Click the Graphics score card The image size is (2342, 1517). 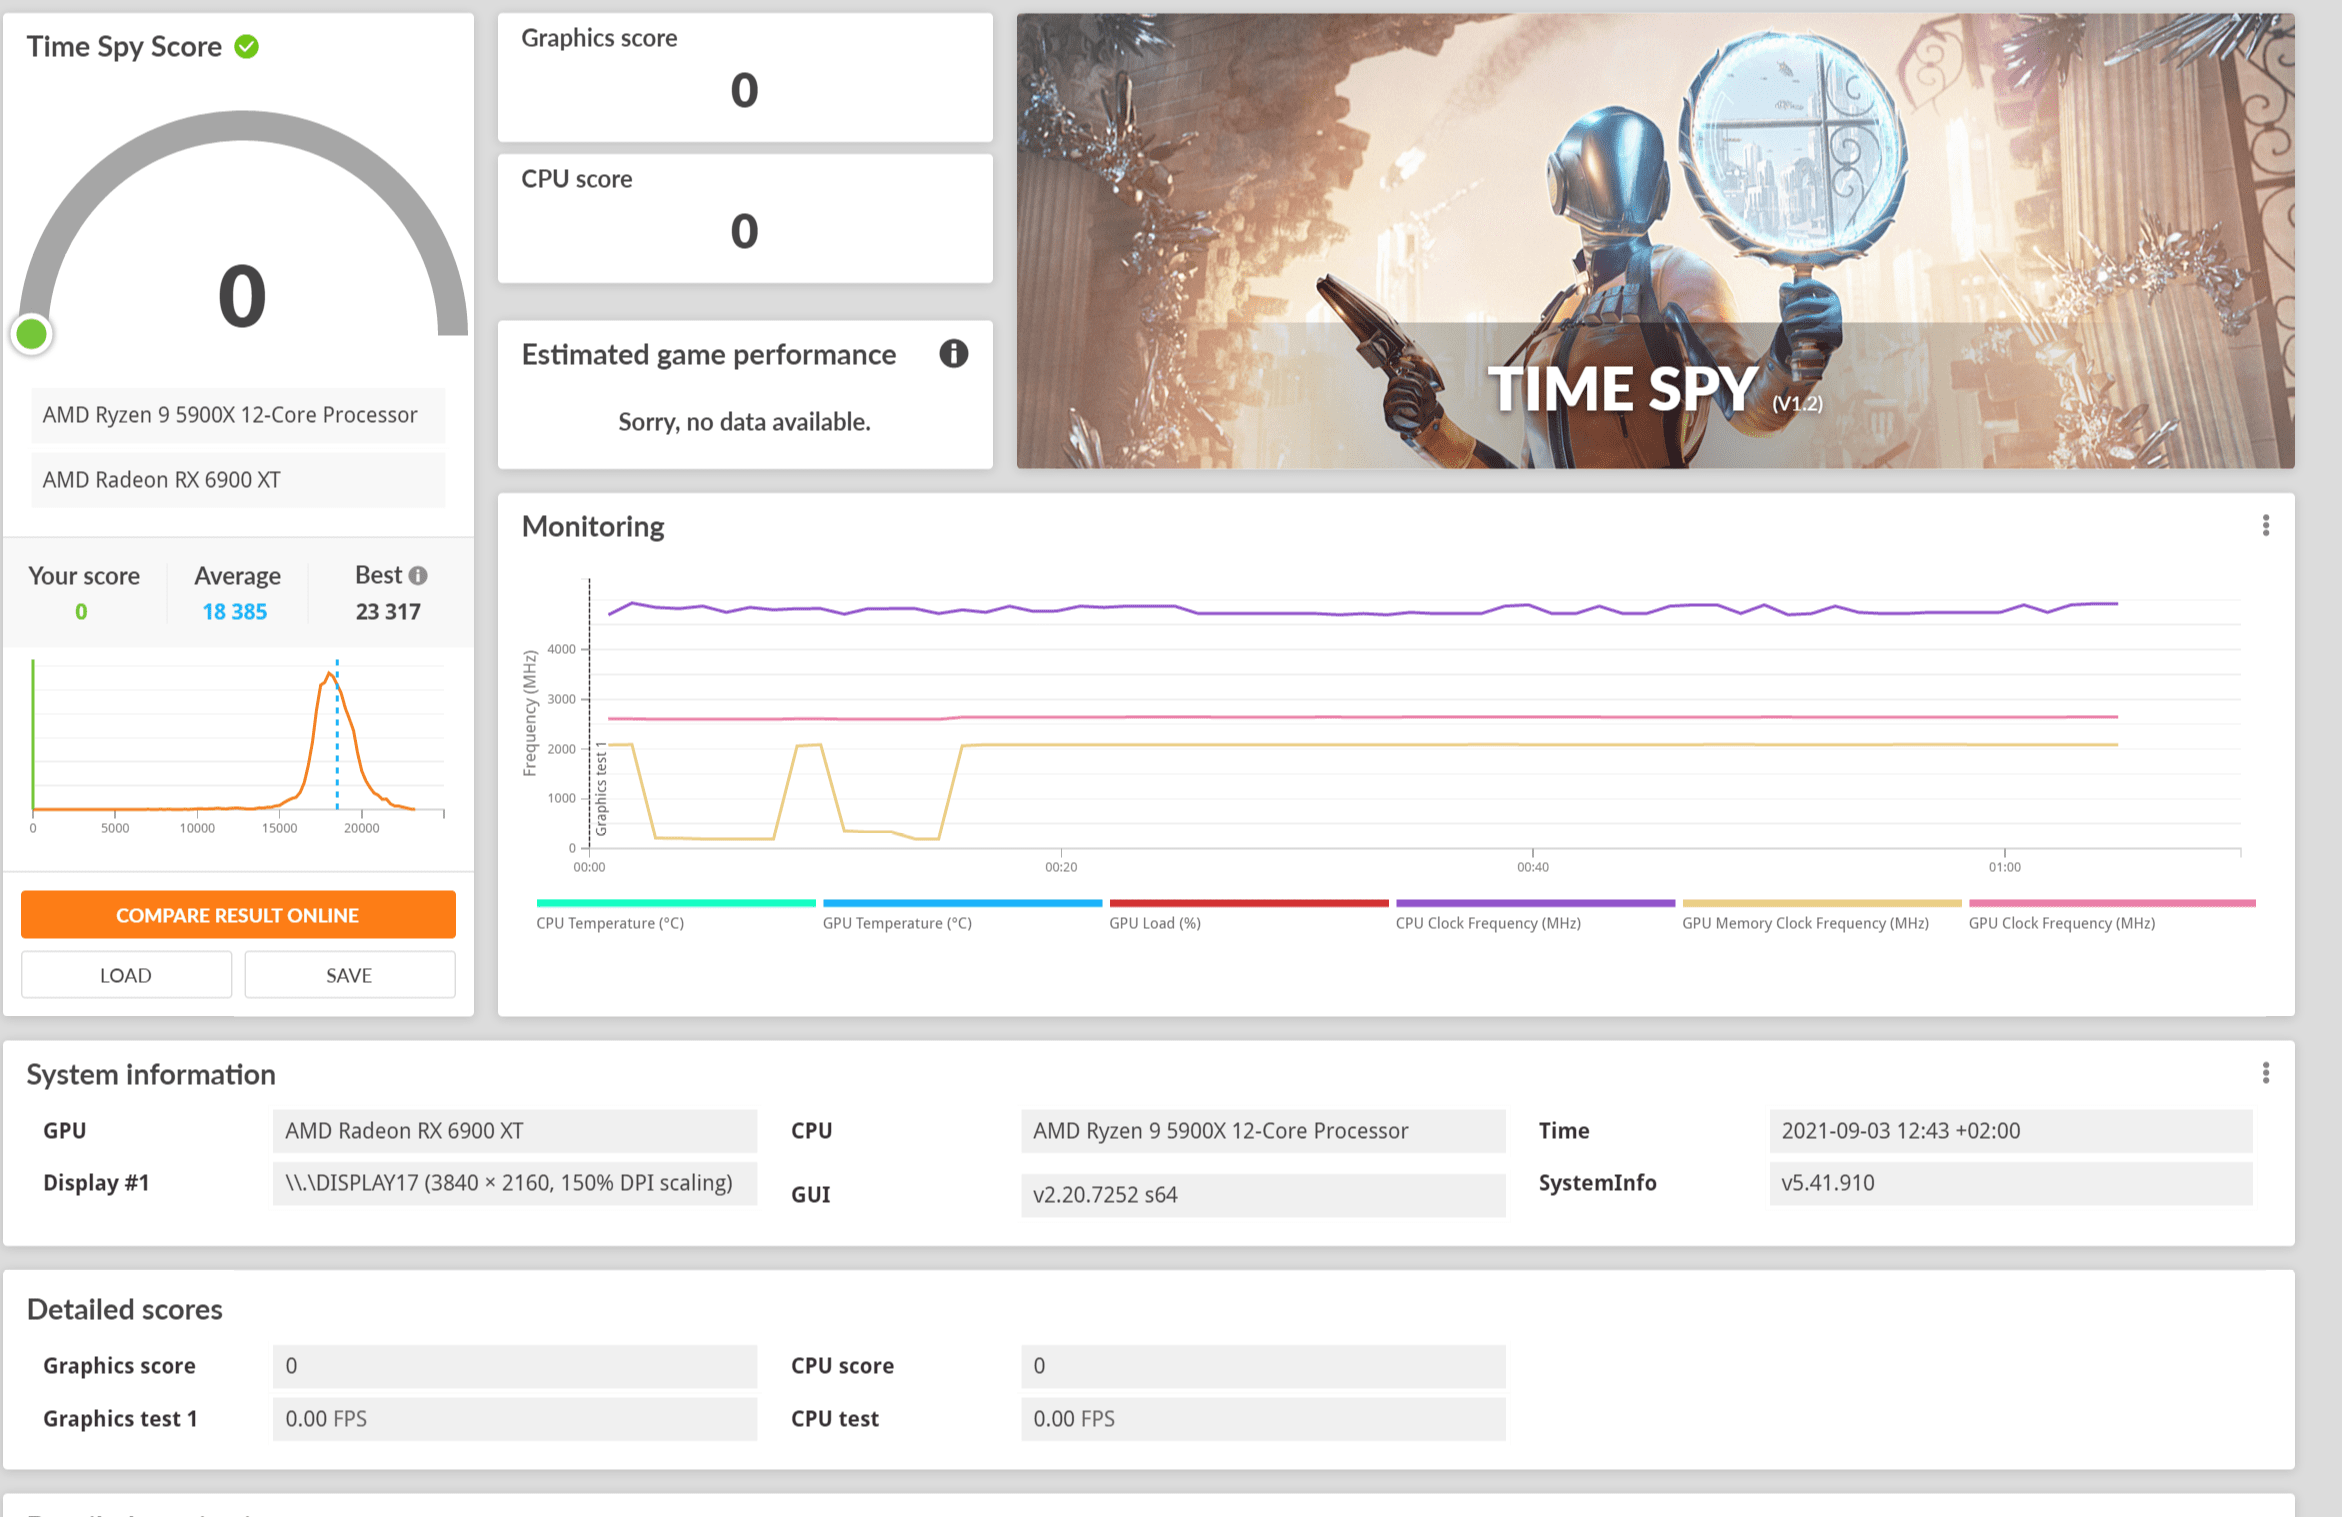click(x=745, y=77)
